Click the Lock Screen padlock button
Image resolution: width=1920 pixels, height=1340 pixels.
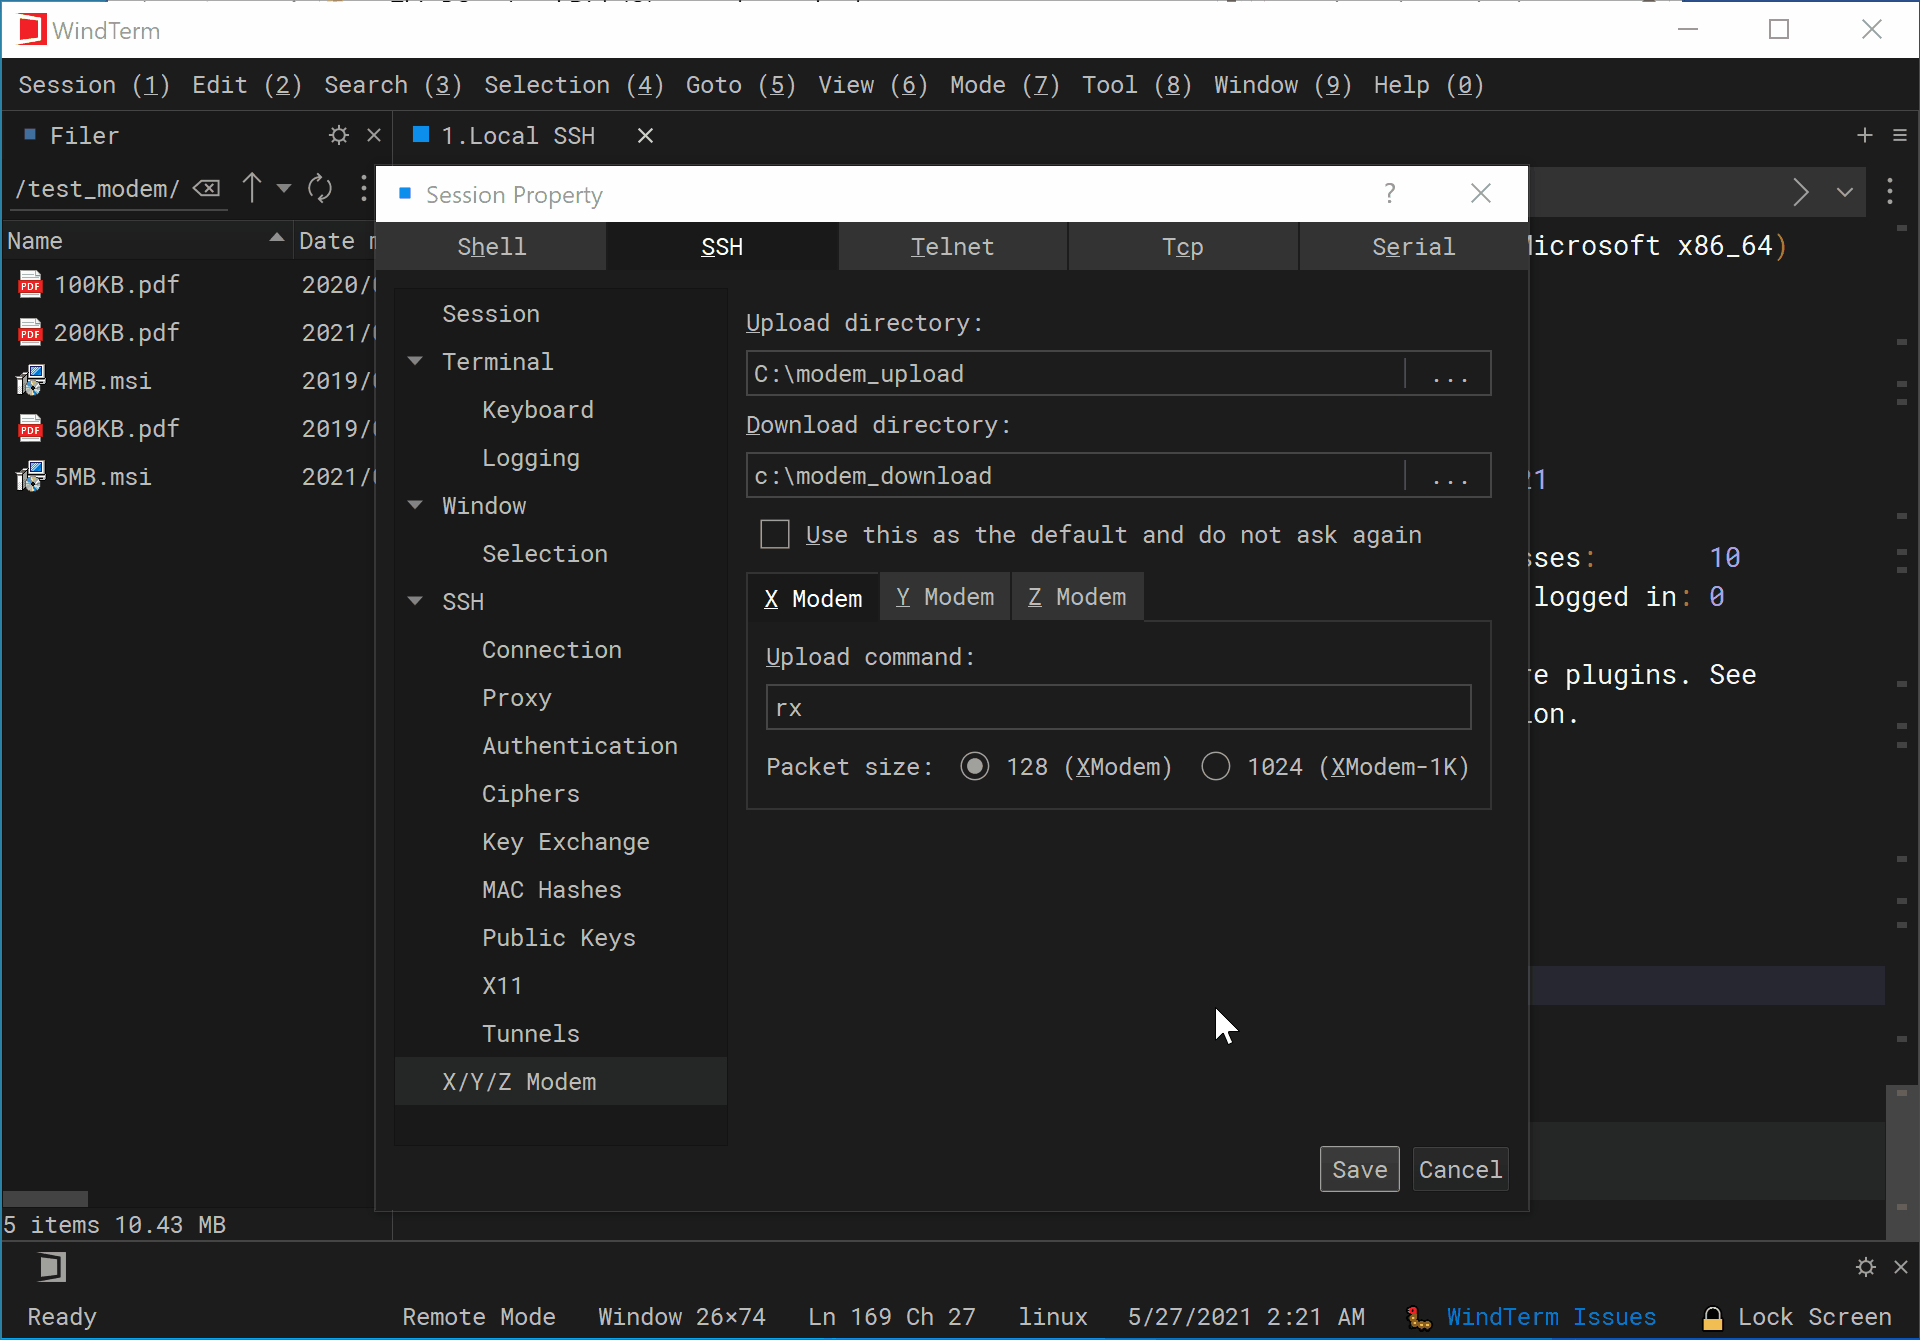pyautogui.click(x=1796, y=1317)
